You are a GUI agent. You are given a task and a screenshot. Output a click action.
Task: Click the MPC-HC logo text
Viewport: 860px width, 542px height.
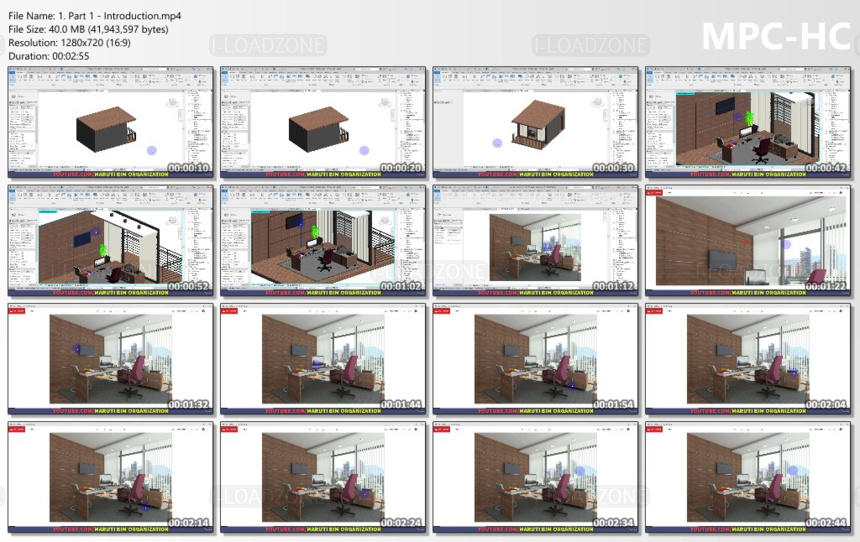776,37
